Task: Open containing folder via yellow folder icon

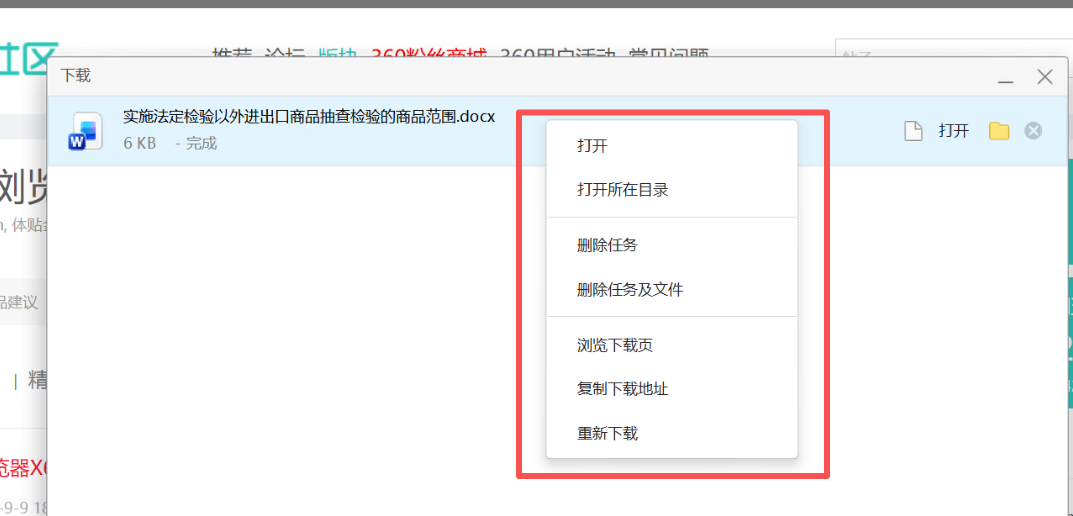Action: coord(998,131)
